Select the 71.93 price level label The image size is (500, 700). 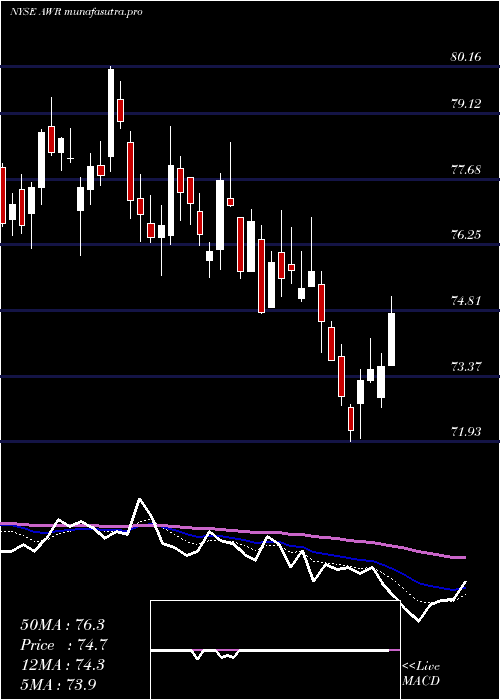[x=467, y=432]
